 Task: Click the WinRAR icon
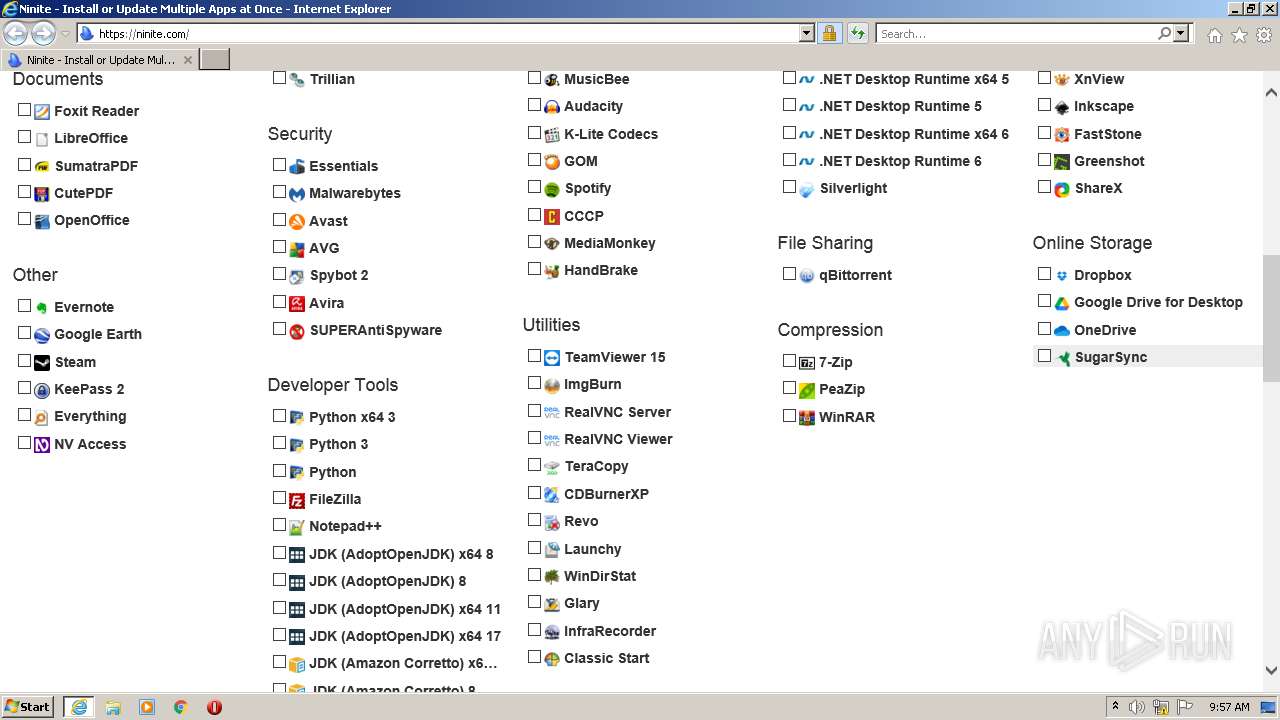point(807,418)
